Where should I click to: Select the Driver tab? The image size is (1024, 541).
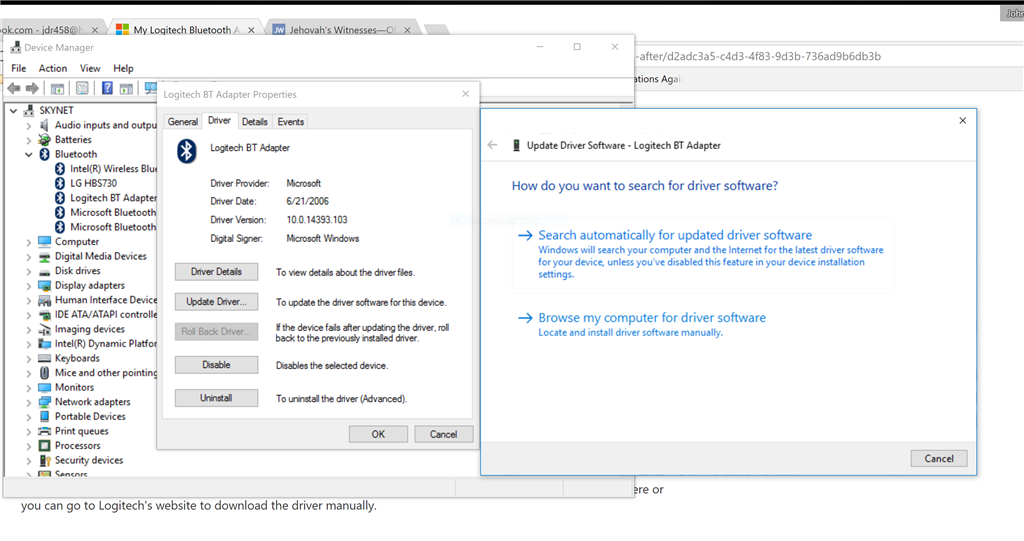[219, 120]
